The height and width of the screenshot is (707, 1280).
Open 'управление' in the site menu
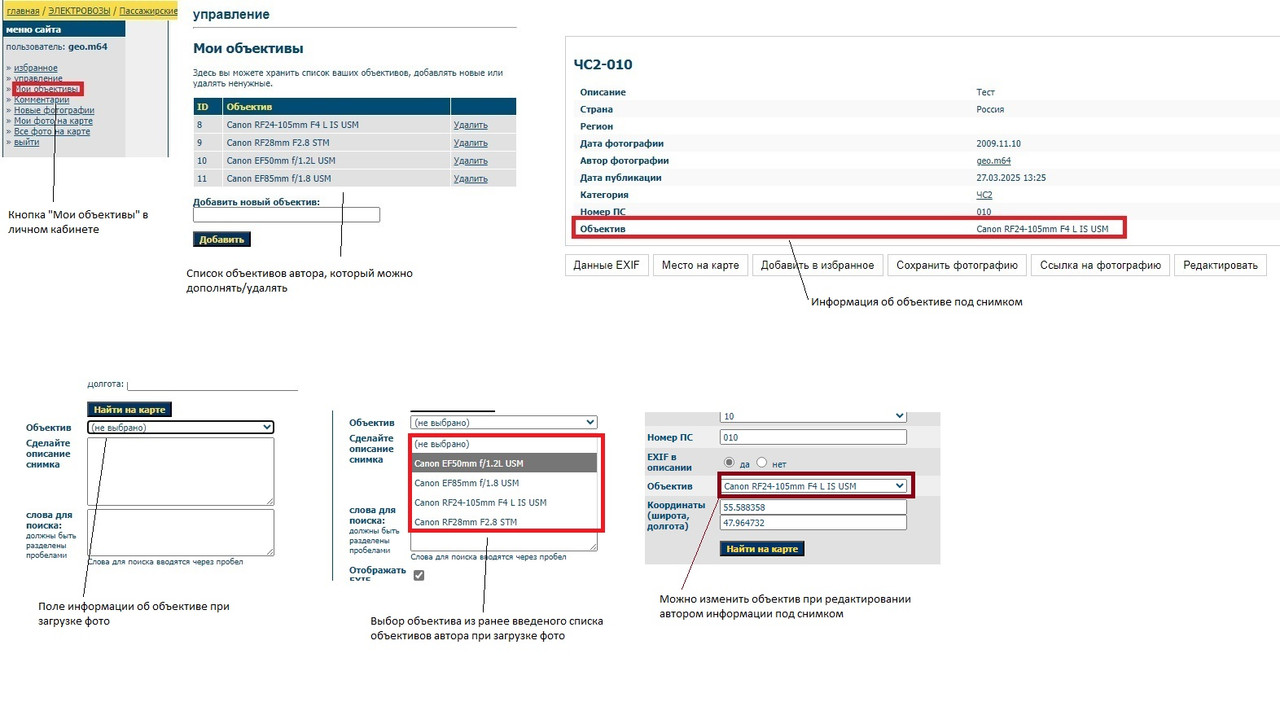38,78
